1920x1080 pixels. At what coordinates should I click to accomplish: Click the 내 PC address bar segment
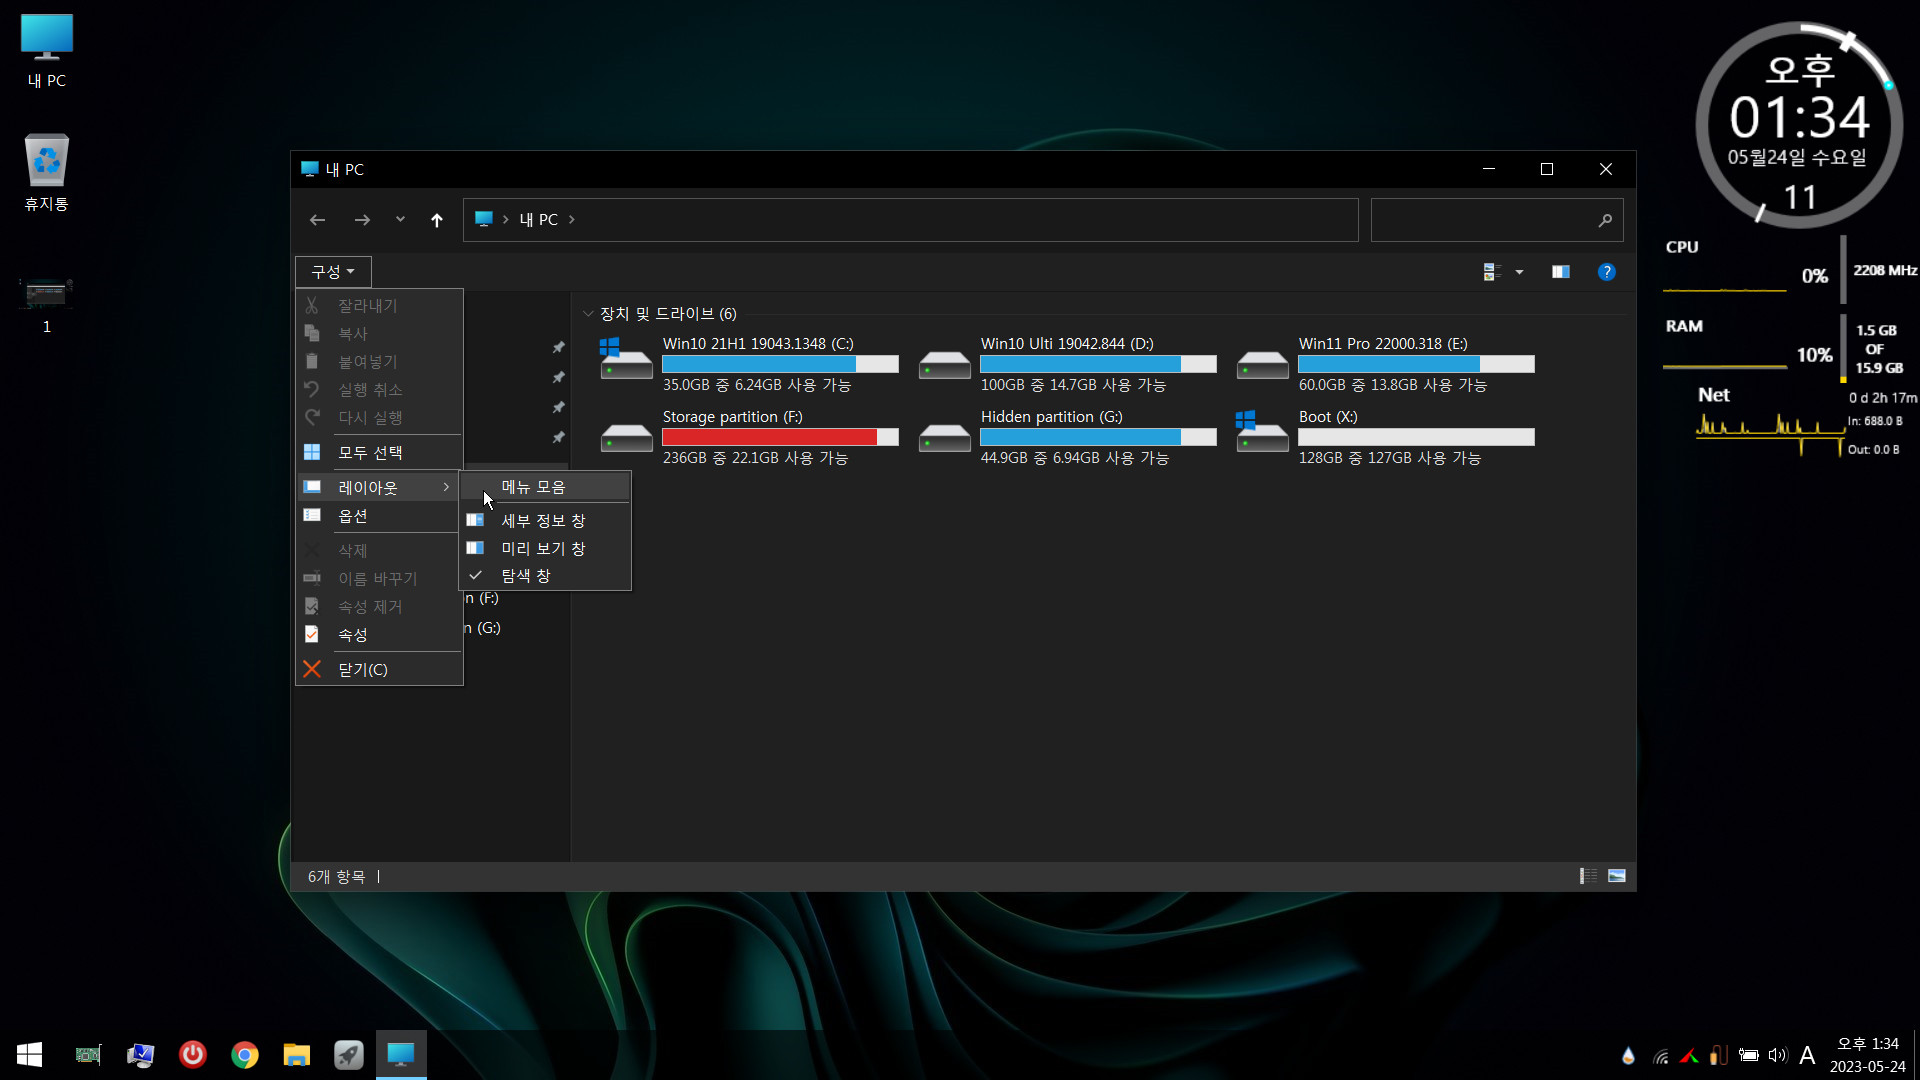point(539,219)
